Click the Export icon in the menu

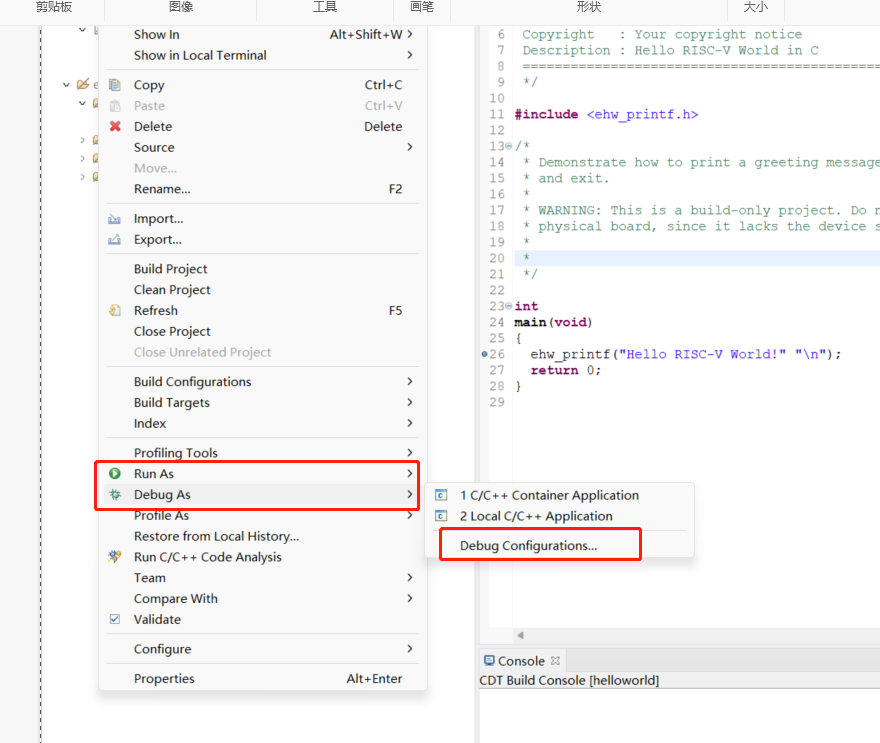[x=115, y=240]
